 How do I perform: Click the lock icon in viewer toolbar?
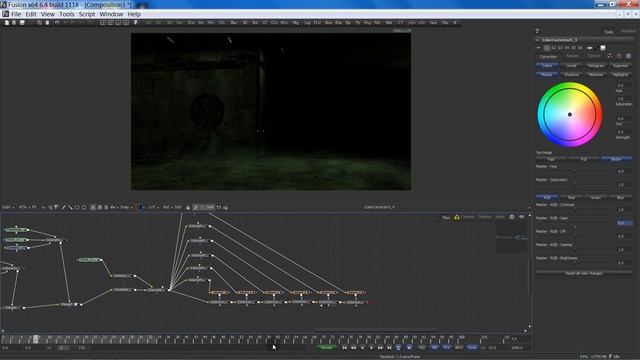point(188,207)
